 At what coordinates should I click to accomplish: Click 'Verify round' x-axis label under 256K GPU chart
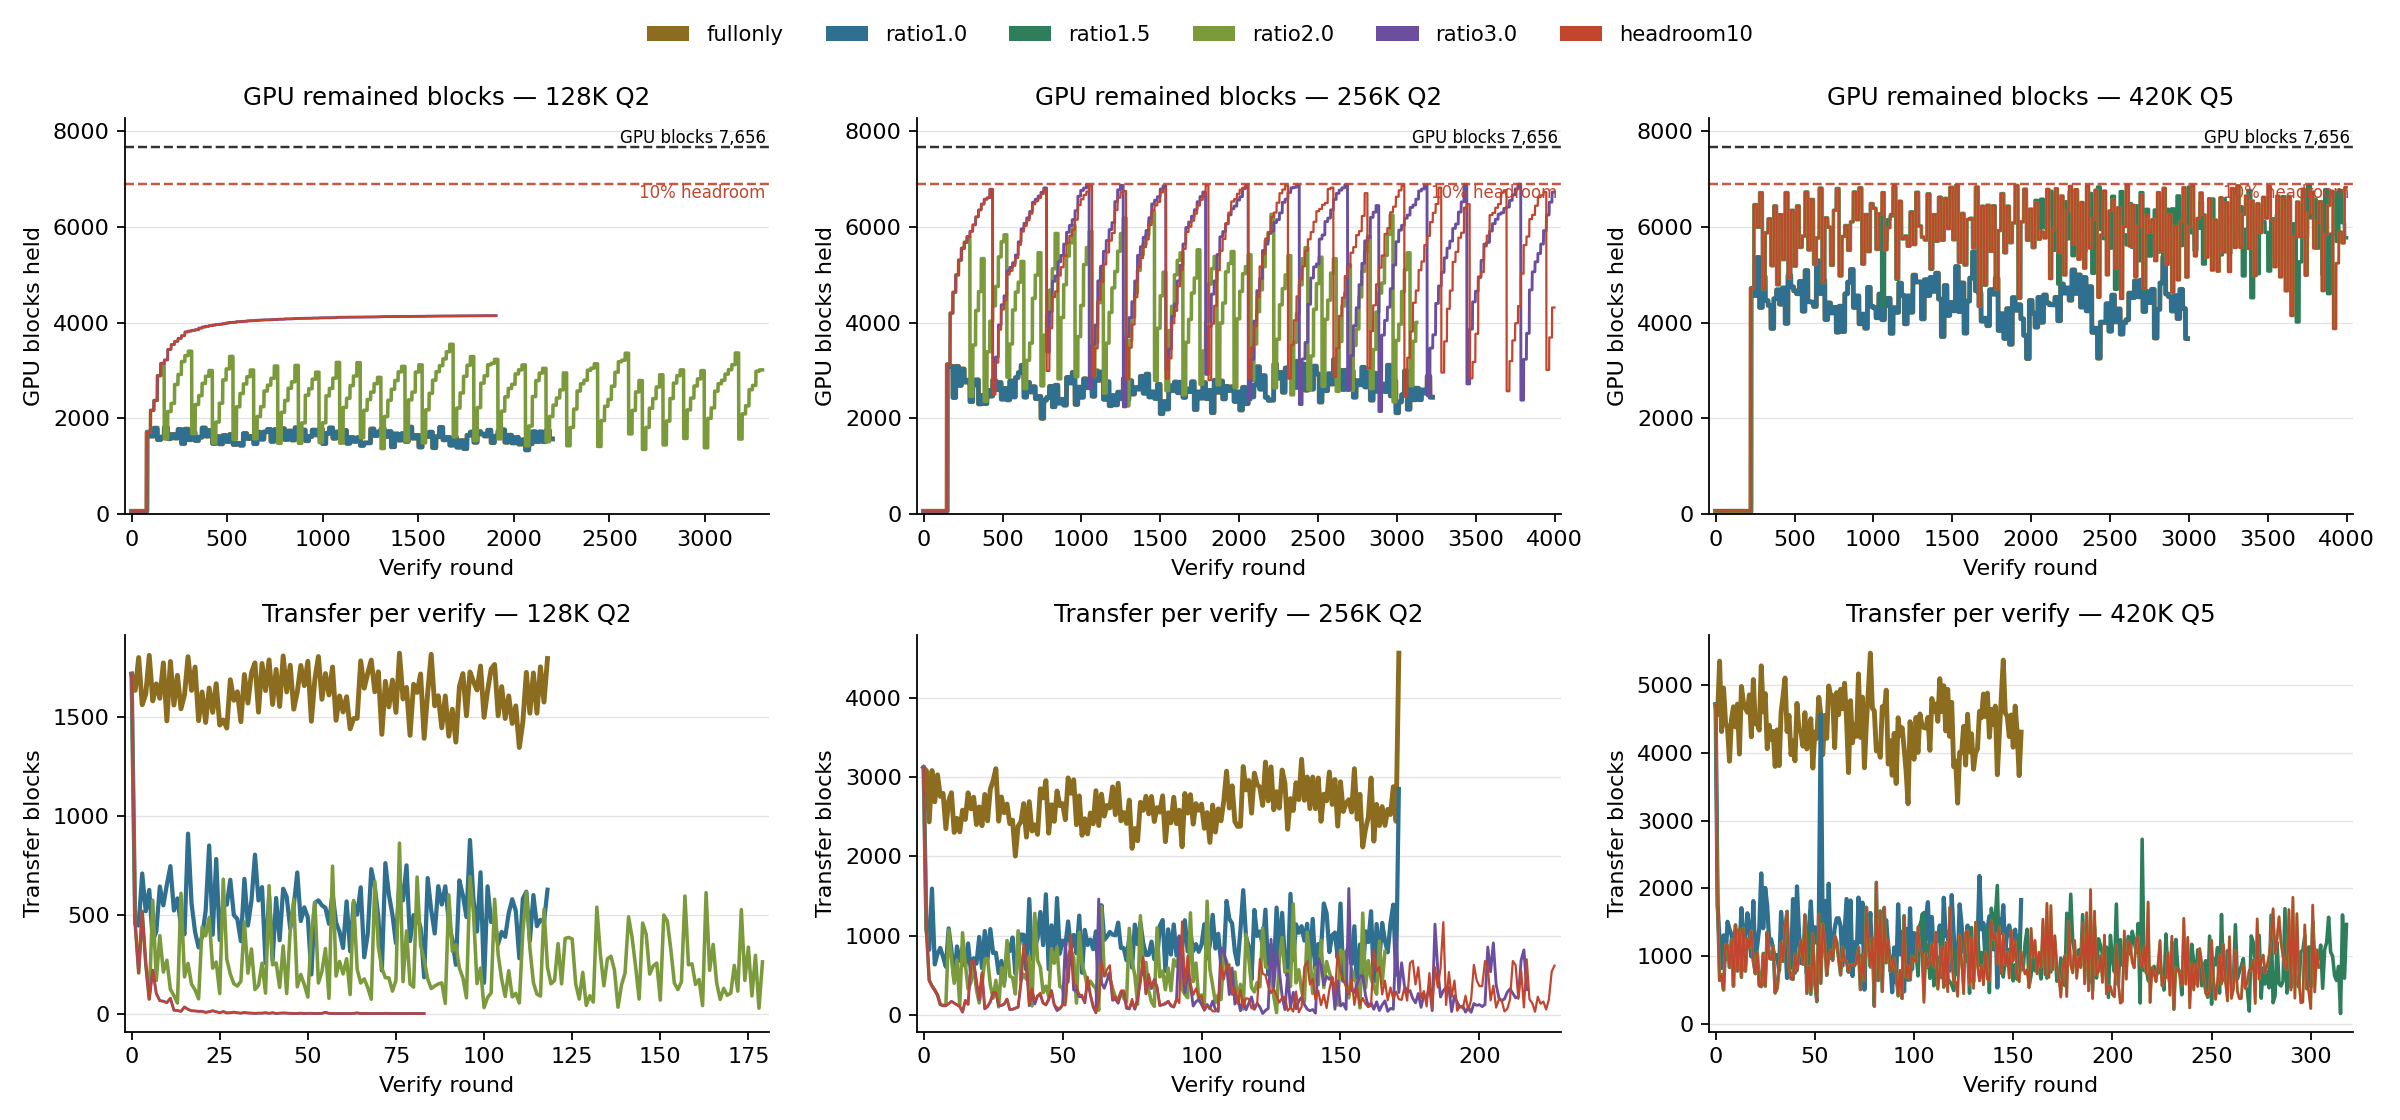coord(1238,568)
